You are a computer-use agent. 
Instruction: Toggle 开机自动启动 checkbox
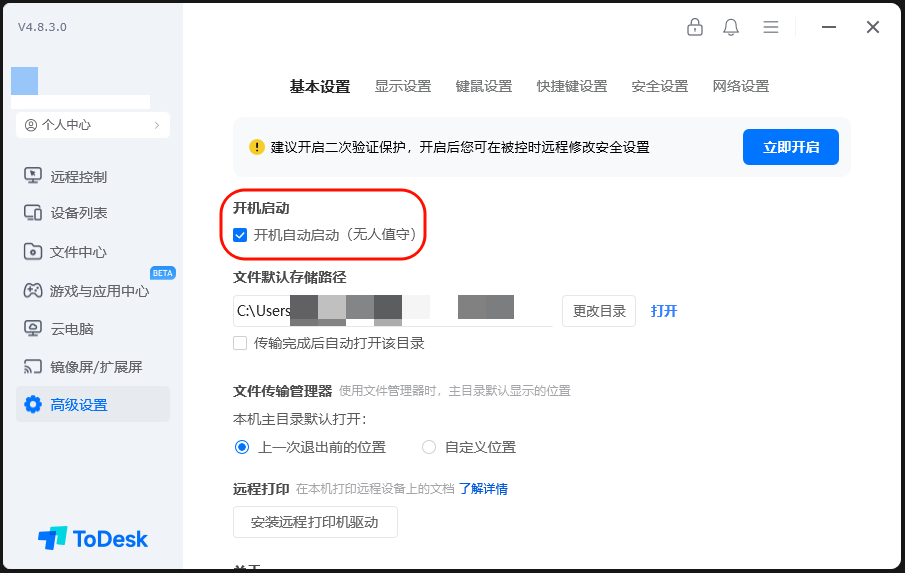click(x=240, y=235)
